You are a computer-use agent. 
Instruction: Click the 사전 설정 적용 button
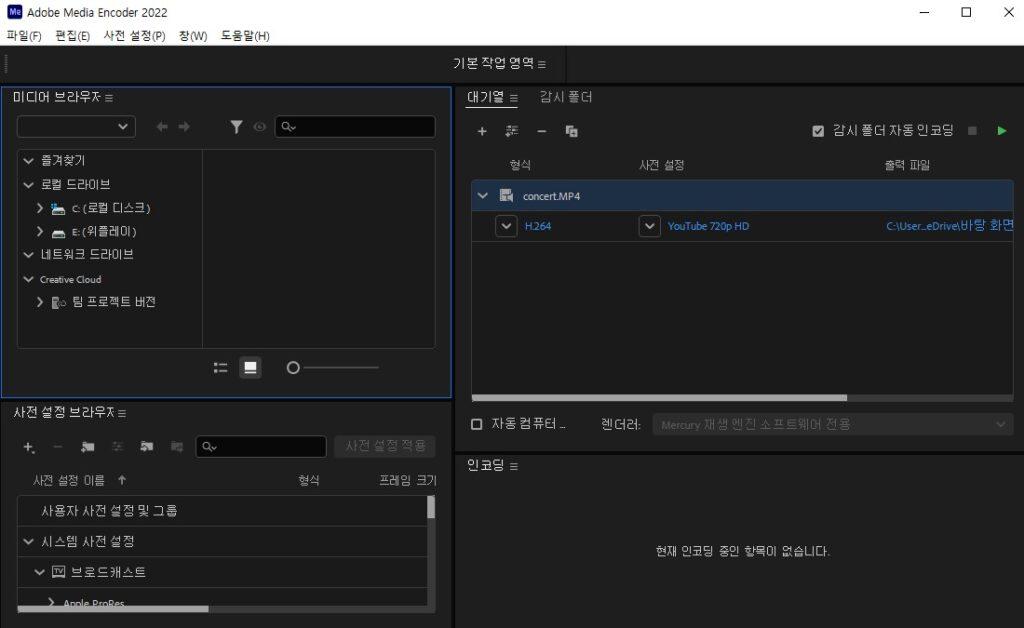385,446
